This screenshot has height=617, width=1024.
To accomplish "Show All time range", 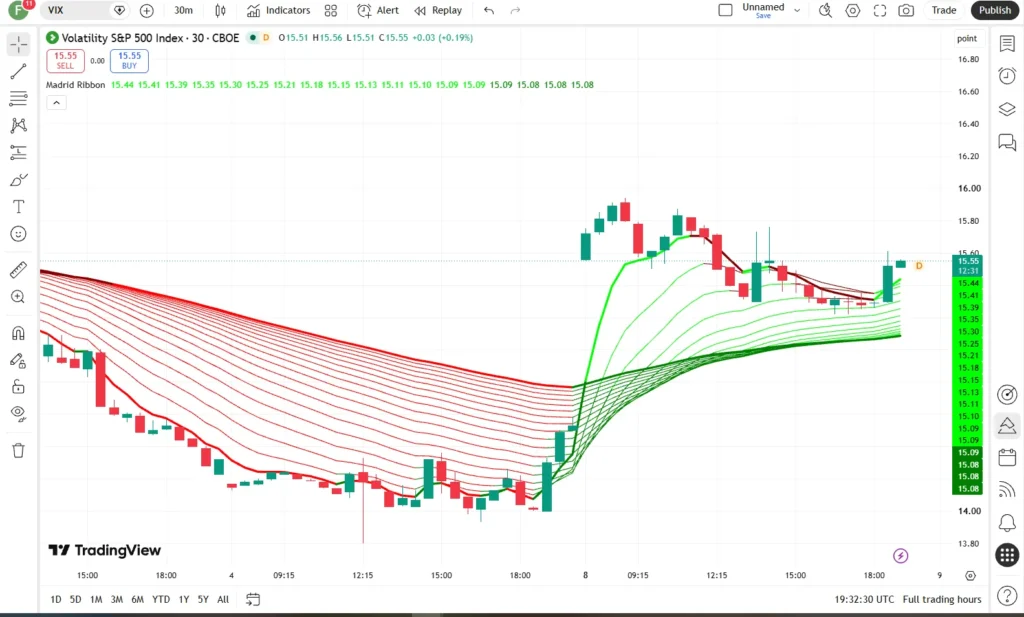I will [x=223, y=599].
